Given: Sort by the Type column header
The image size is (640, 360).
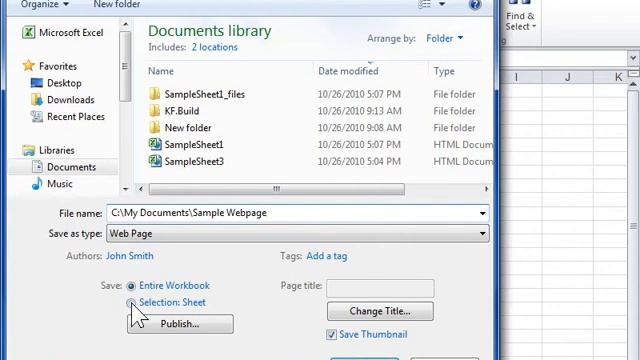Looking at the screenshot, I should pyautogui.click(x=444, y=71).
